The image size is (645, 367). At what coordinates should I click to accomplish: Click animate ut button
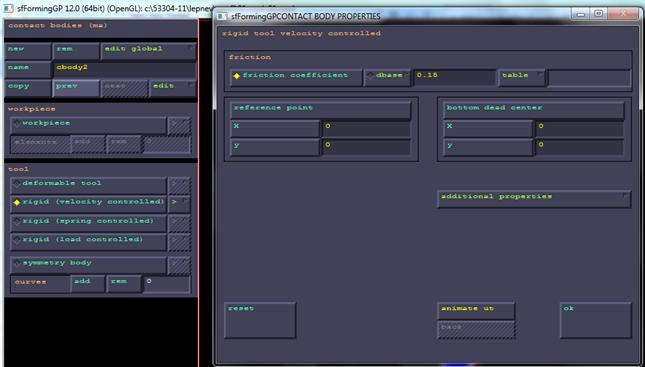coord(476,311)
